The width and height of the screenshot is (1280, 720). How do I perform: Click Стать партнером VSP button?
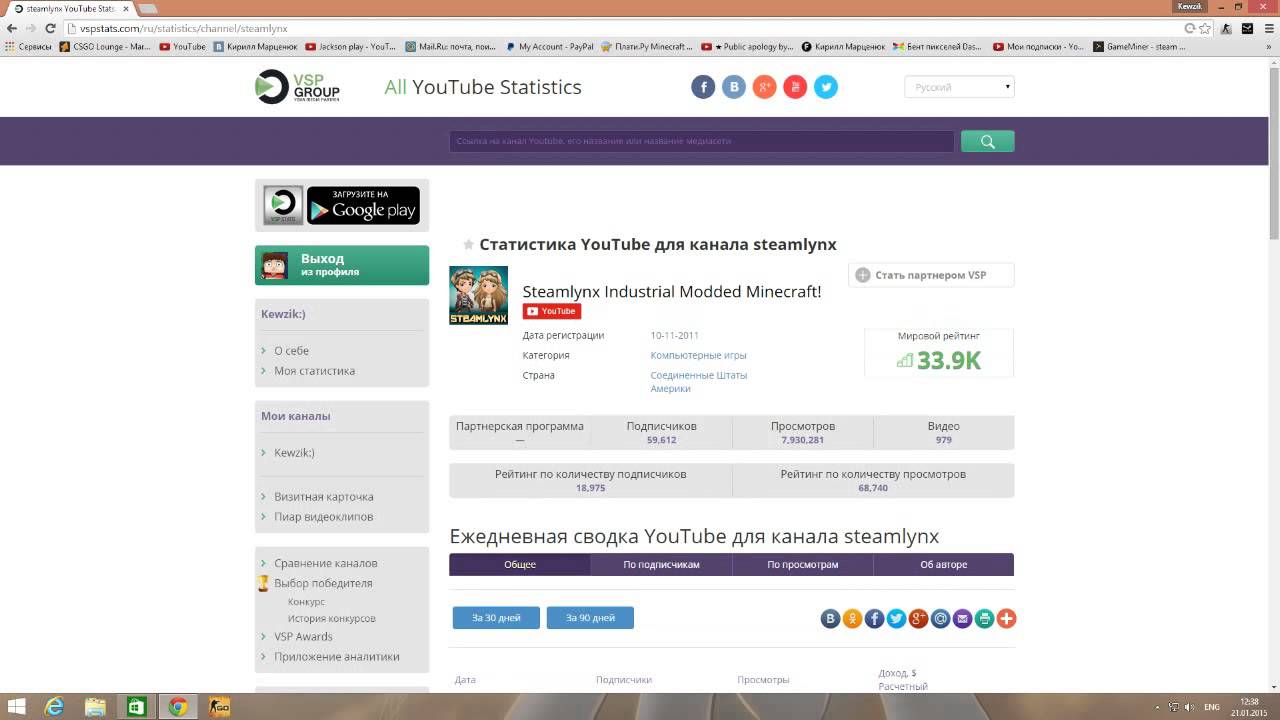[931, 275]
